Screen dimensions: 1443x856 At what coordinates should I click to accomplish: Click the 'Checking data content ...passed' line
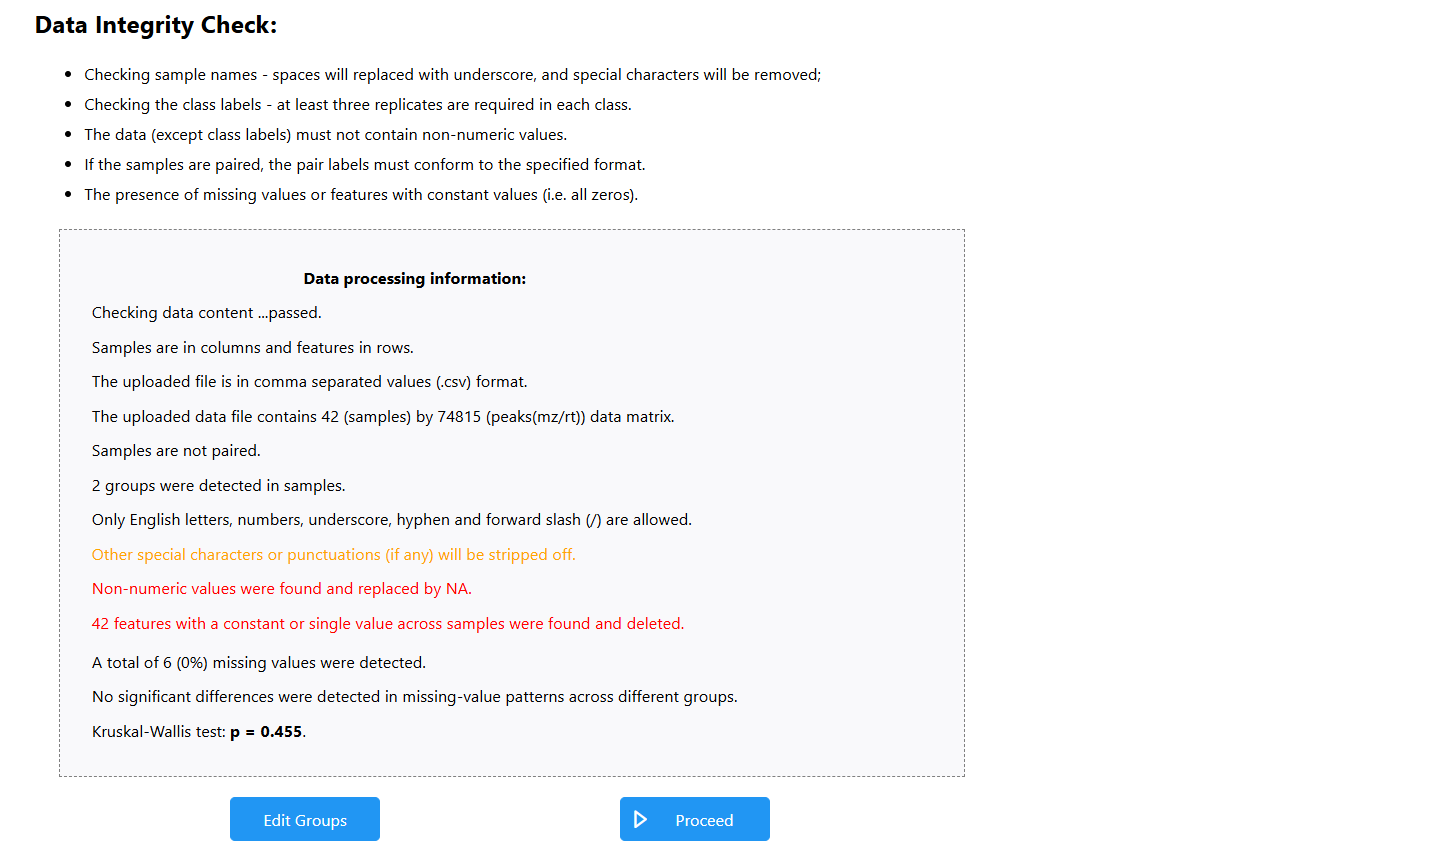coord(207,313)
